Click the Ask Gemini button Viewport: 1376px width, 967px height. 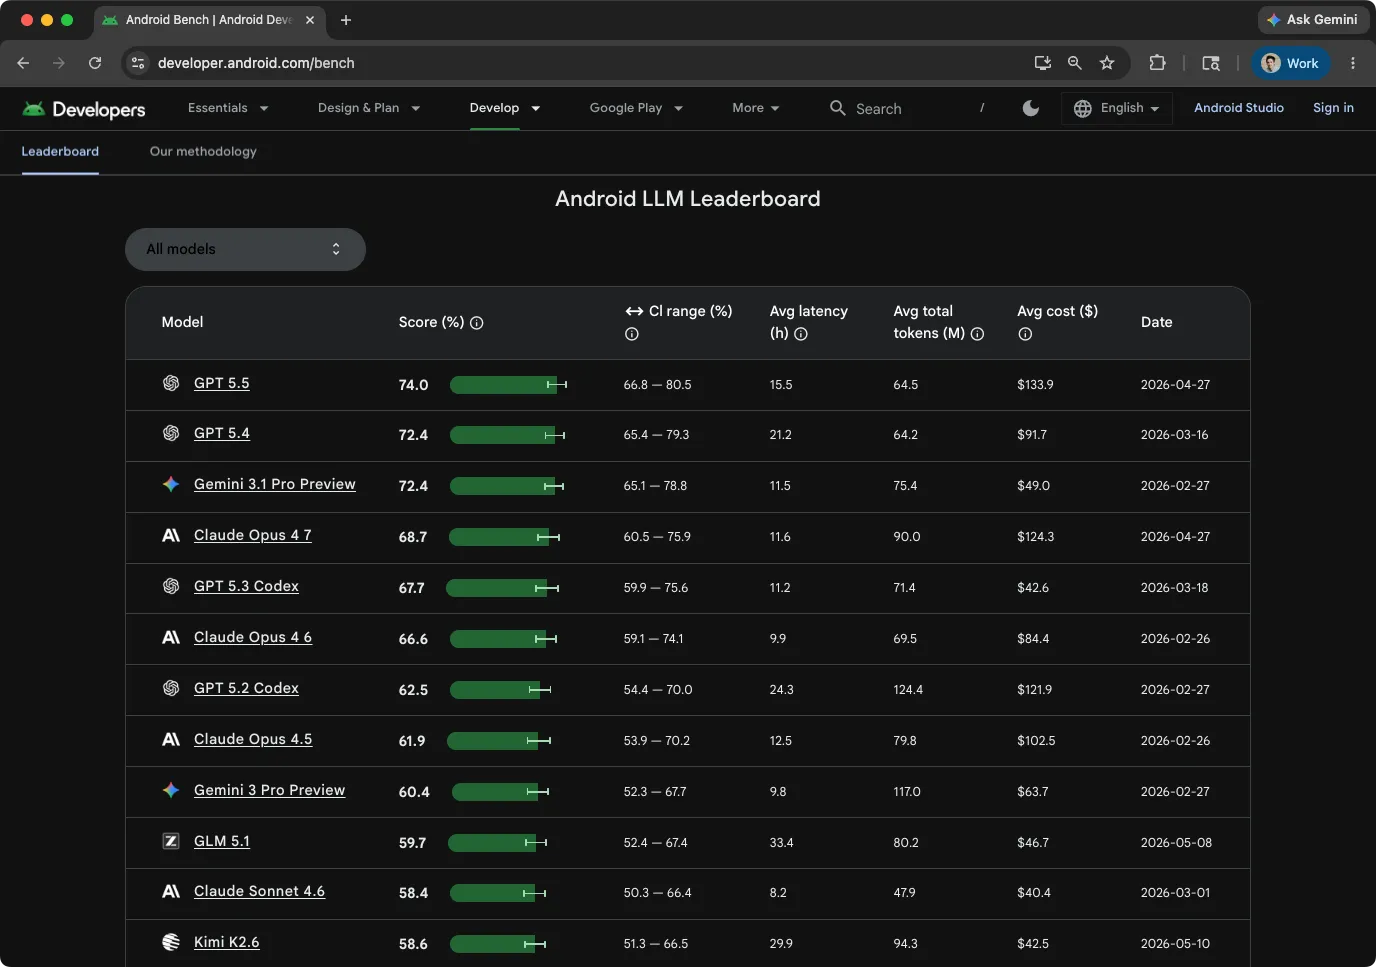pyautogui.click(x=1312, y=20)
